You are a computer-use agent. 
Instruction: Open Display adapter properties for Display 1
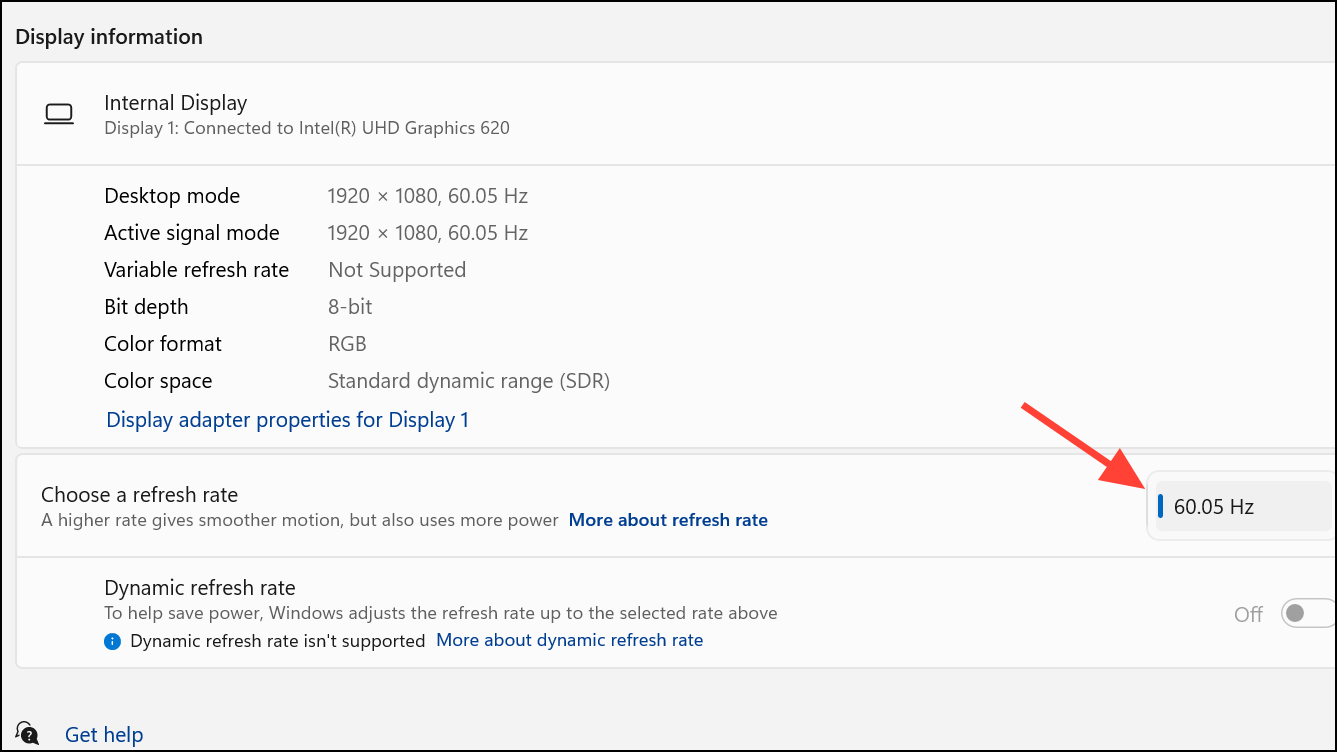pyautogui.click(x=287, y=420)
